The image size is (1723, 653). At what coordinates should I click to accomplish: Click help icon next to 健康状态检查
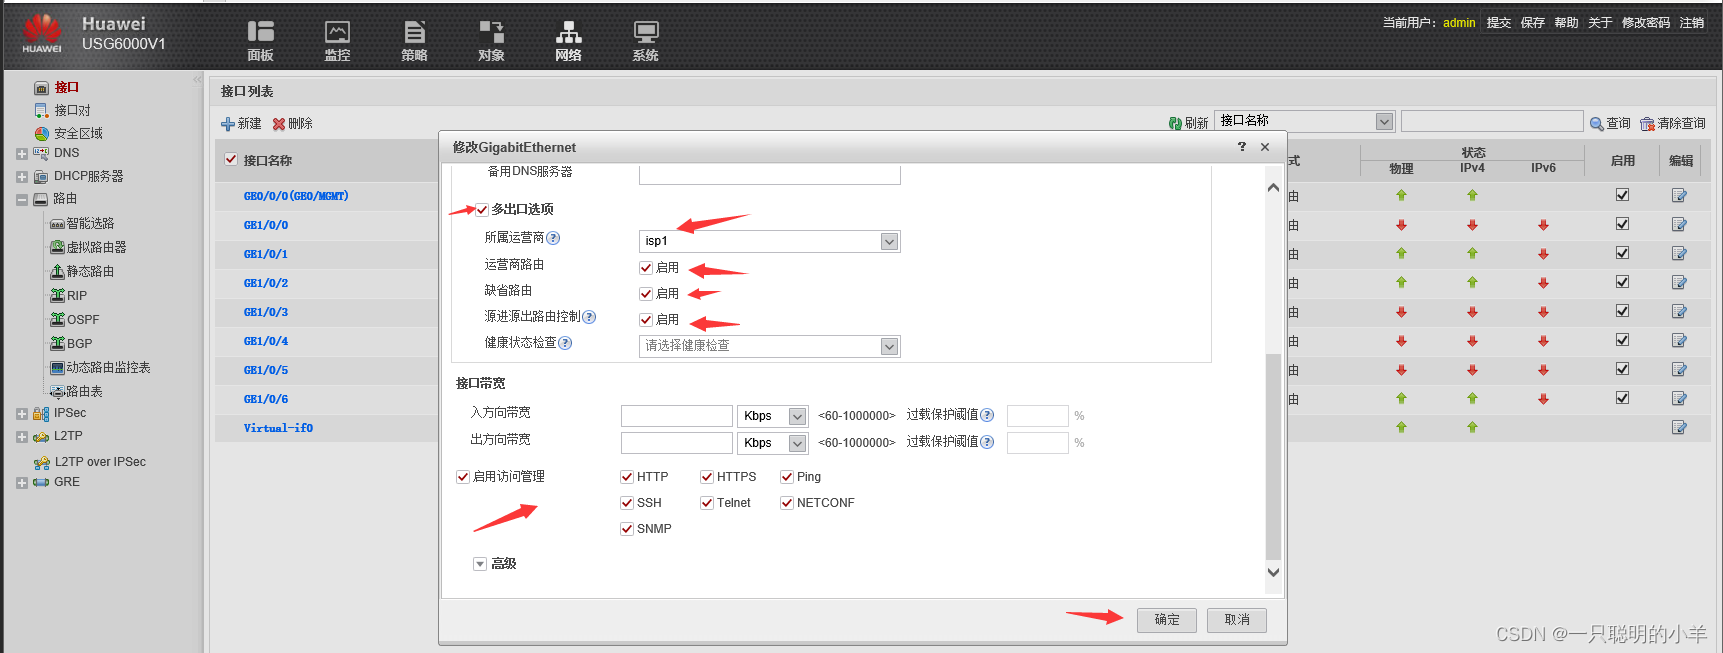(565, 343)
